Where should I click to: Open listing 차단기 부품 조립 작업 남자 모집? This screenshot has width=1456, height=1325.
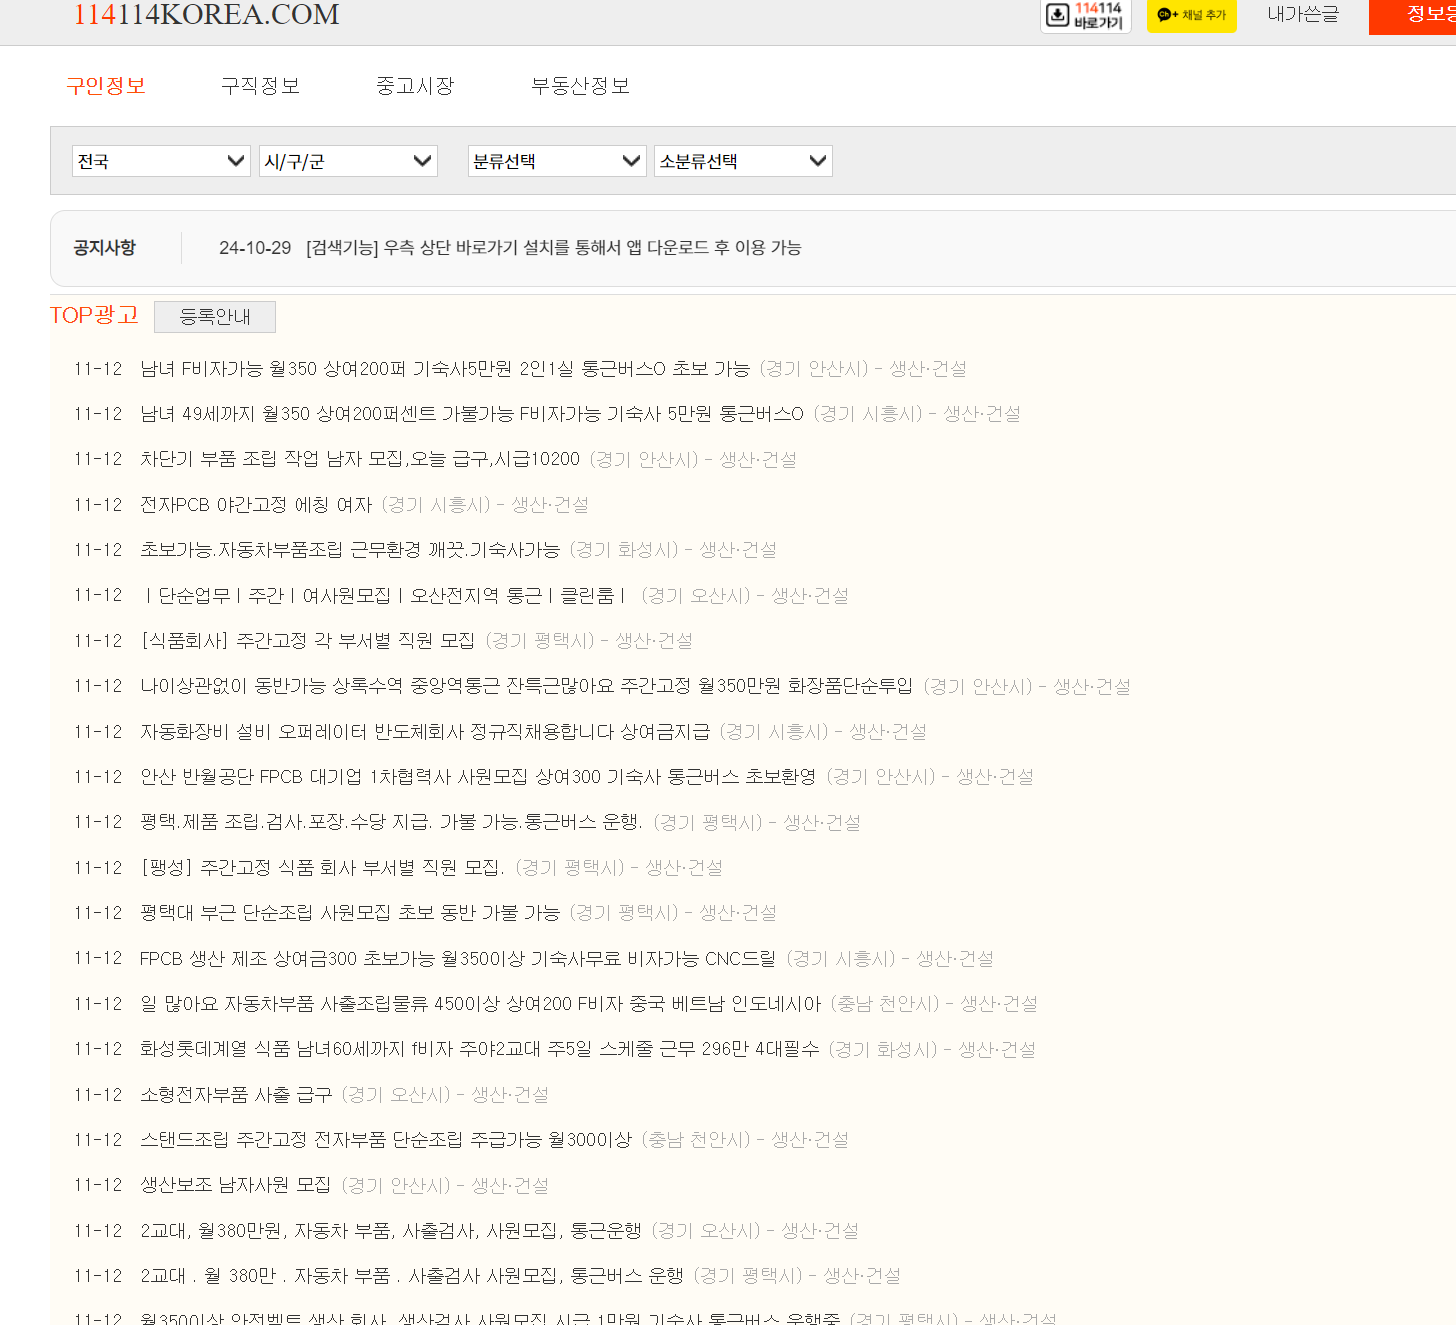point(360,459)
